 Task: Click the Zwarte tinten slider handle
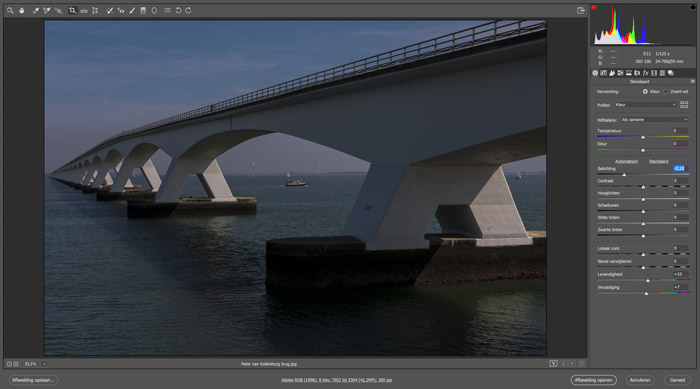click(x=643, y=235)
